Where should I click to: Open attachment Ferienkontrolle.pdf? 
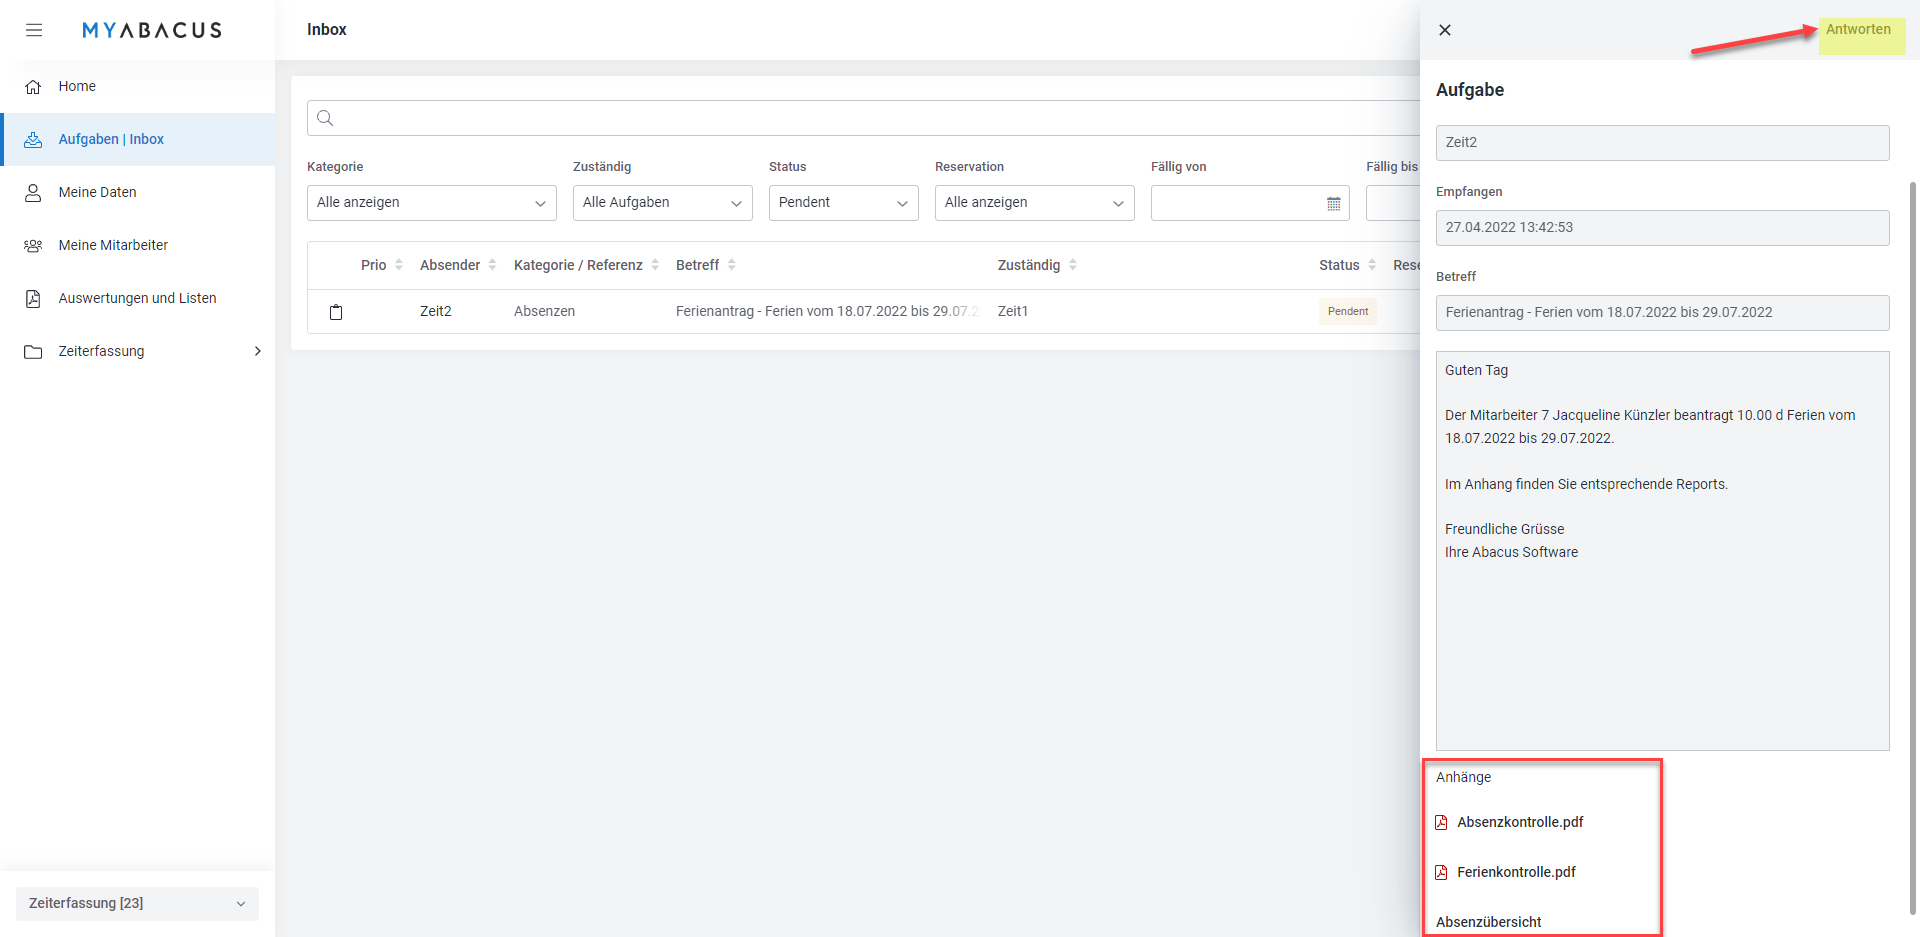click(x=1516, y=872)
